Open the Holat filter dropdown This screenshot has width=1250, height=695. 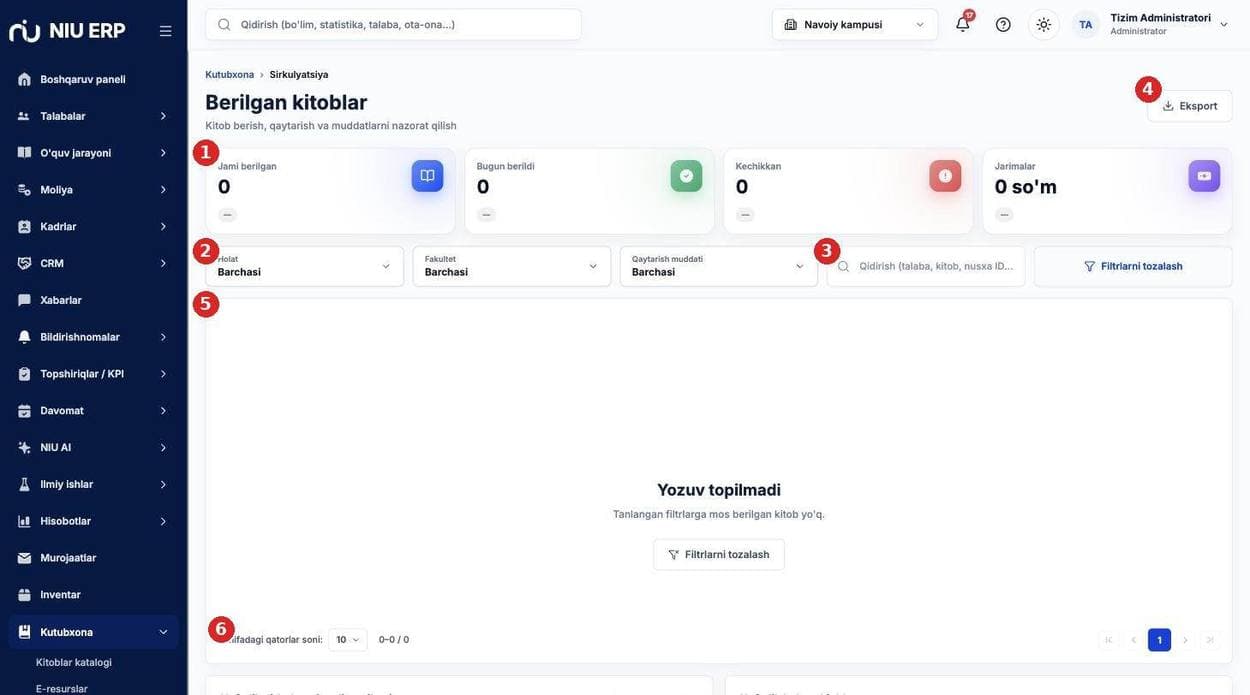coord(305,266)
